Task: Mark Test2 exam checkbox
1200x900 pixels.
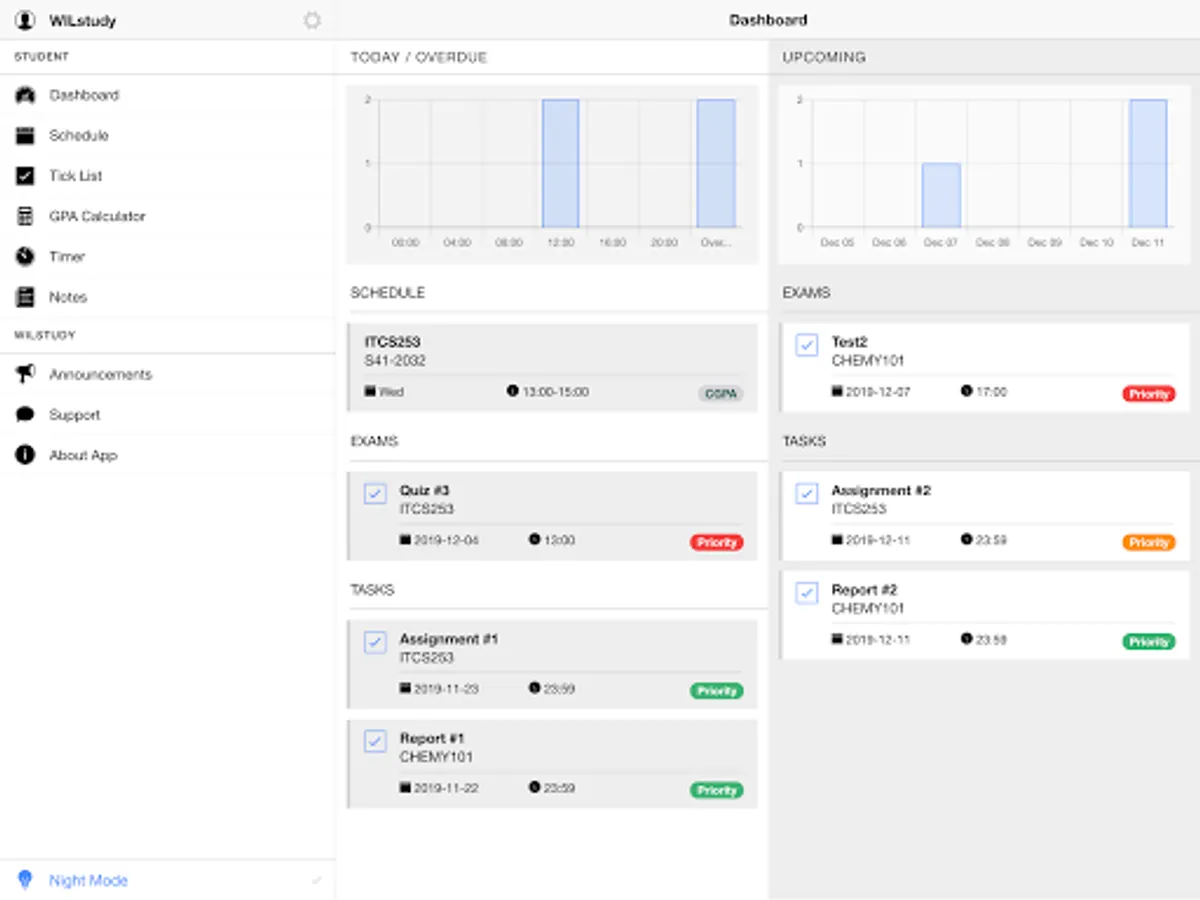Action: [807, 345]
